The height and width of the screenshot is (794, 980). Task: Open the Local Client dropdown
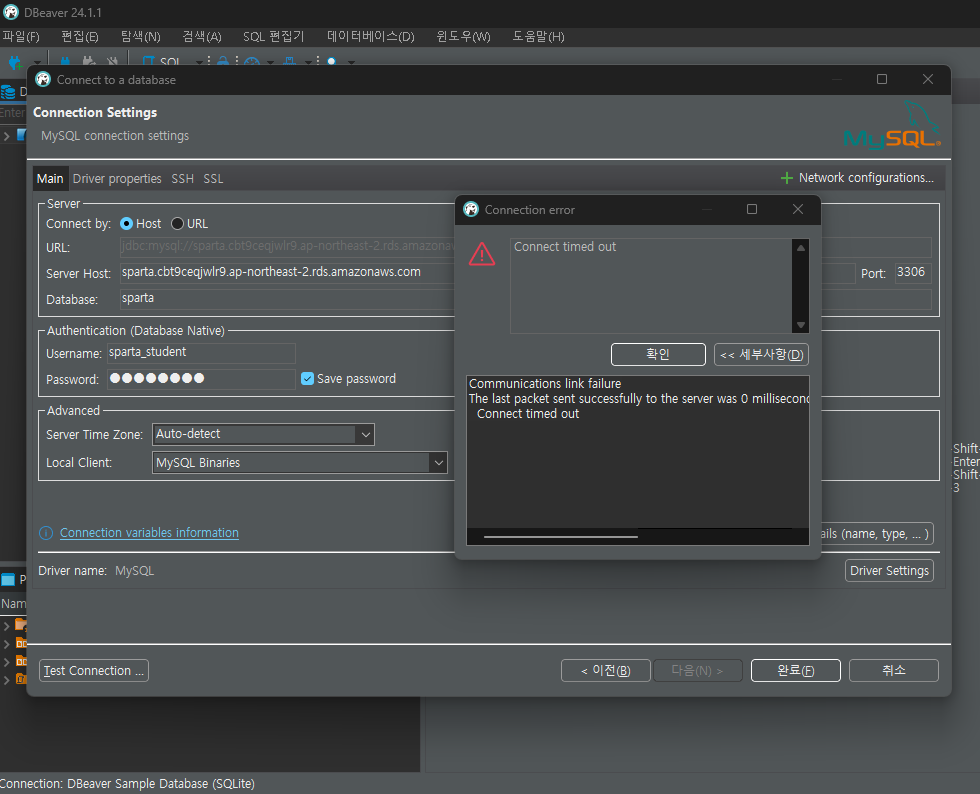[x=439, y=463]
